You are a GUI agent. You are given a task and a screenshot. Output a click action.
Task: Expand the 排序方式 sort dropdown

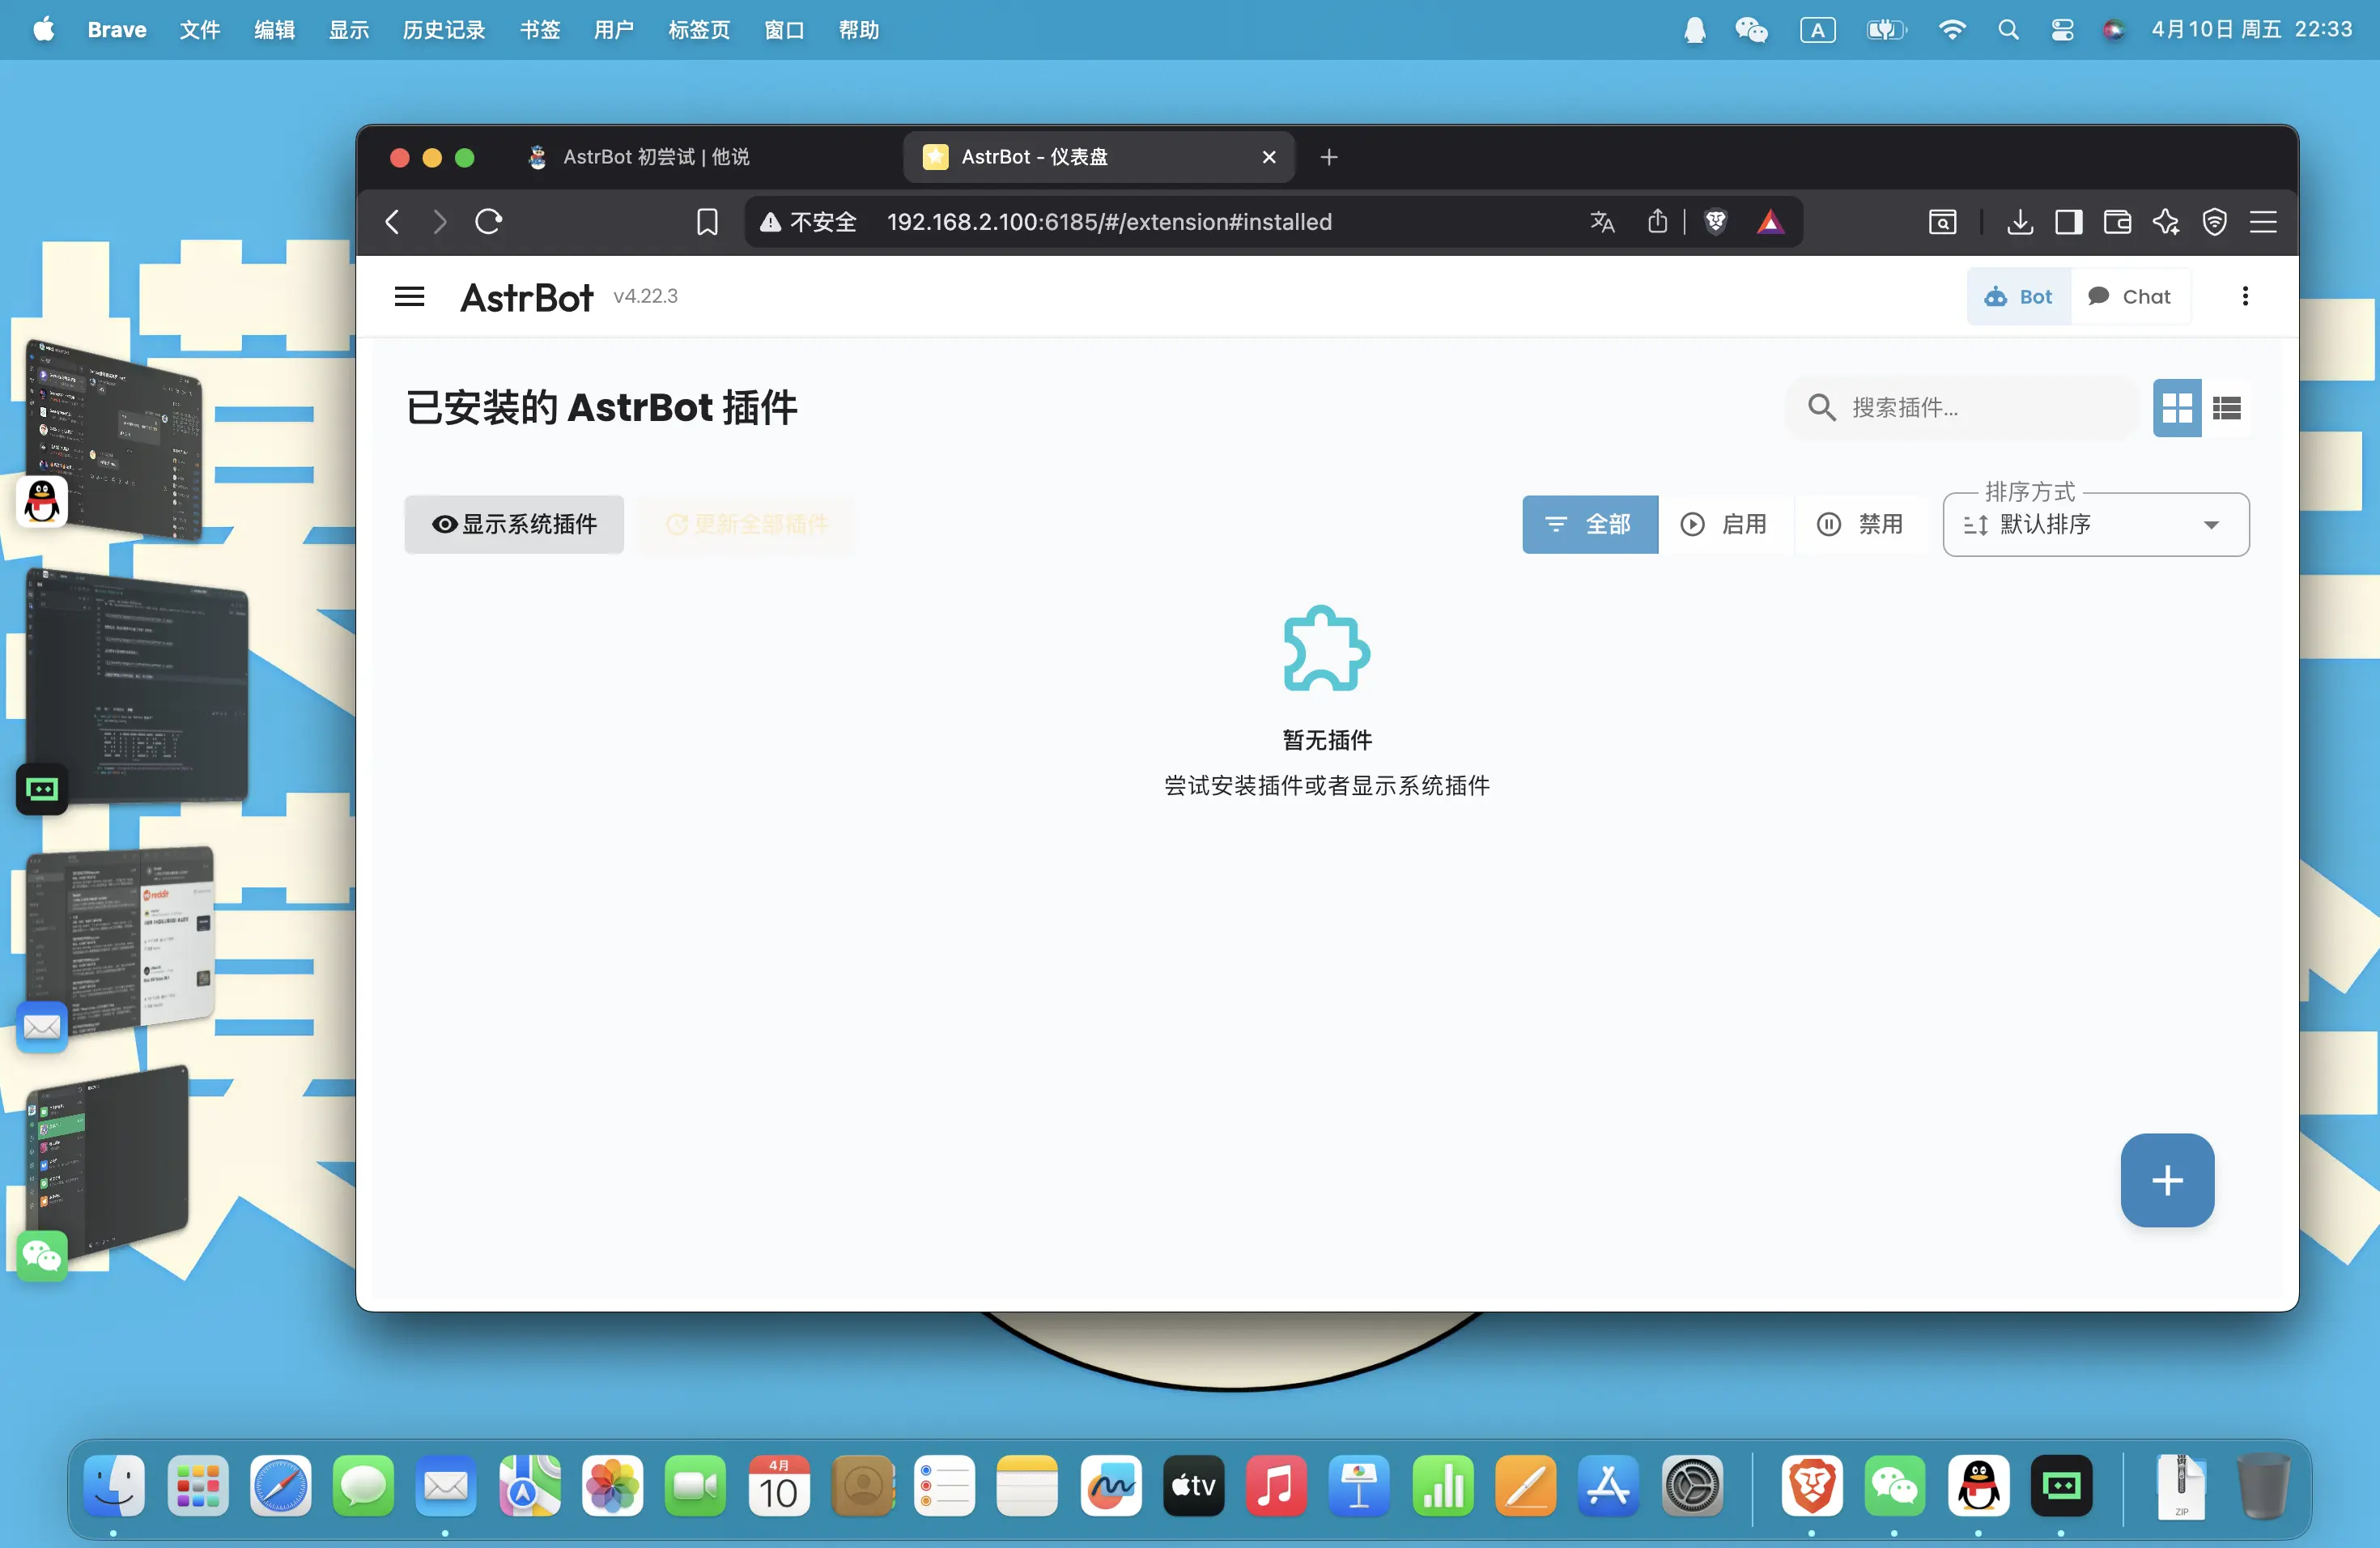pos(2095,524)
